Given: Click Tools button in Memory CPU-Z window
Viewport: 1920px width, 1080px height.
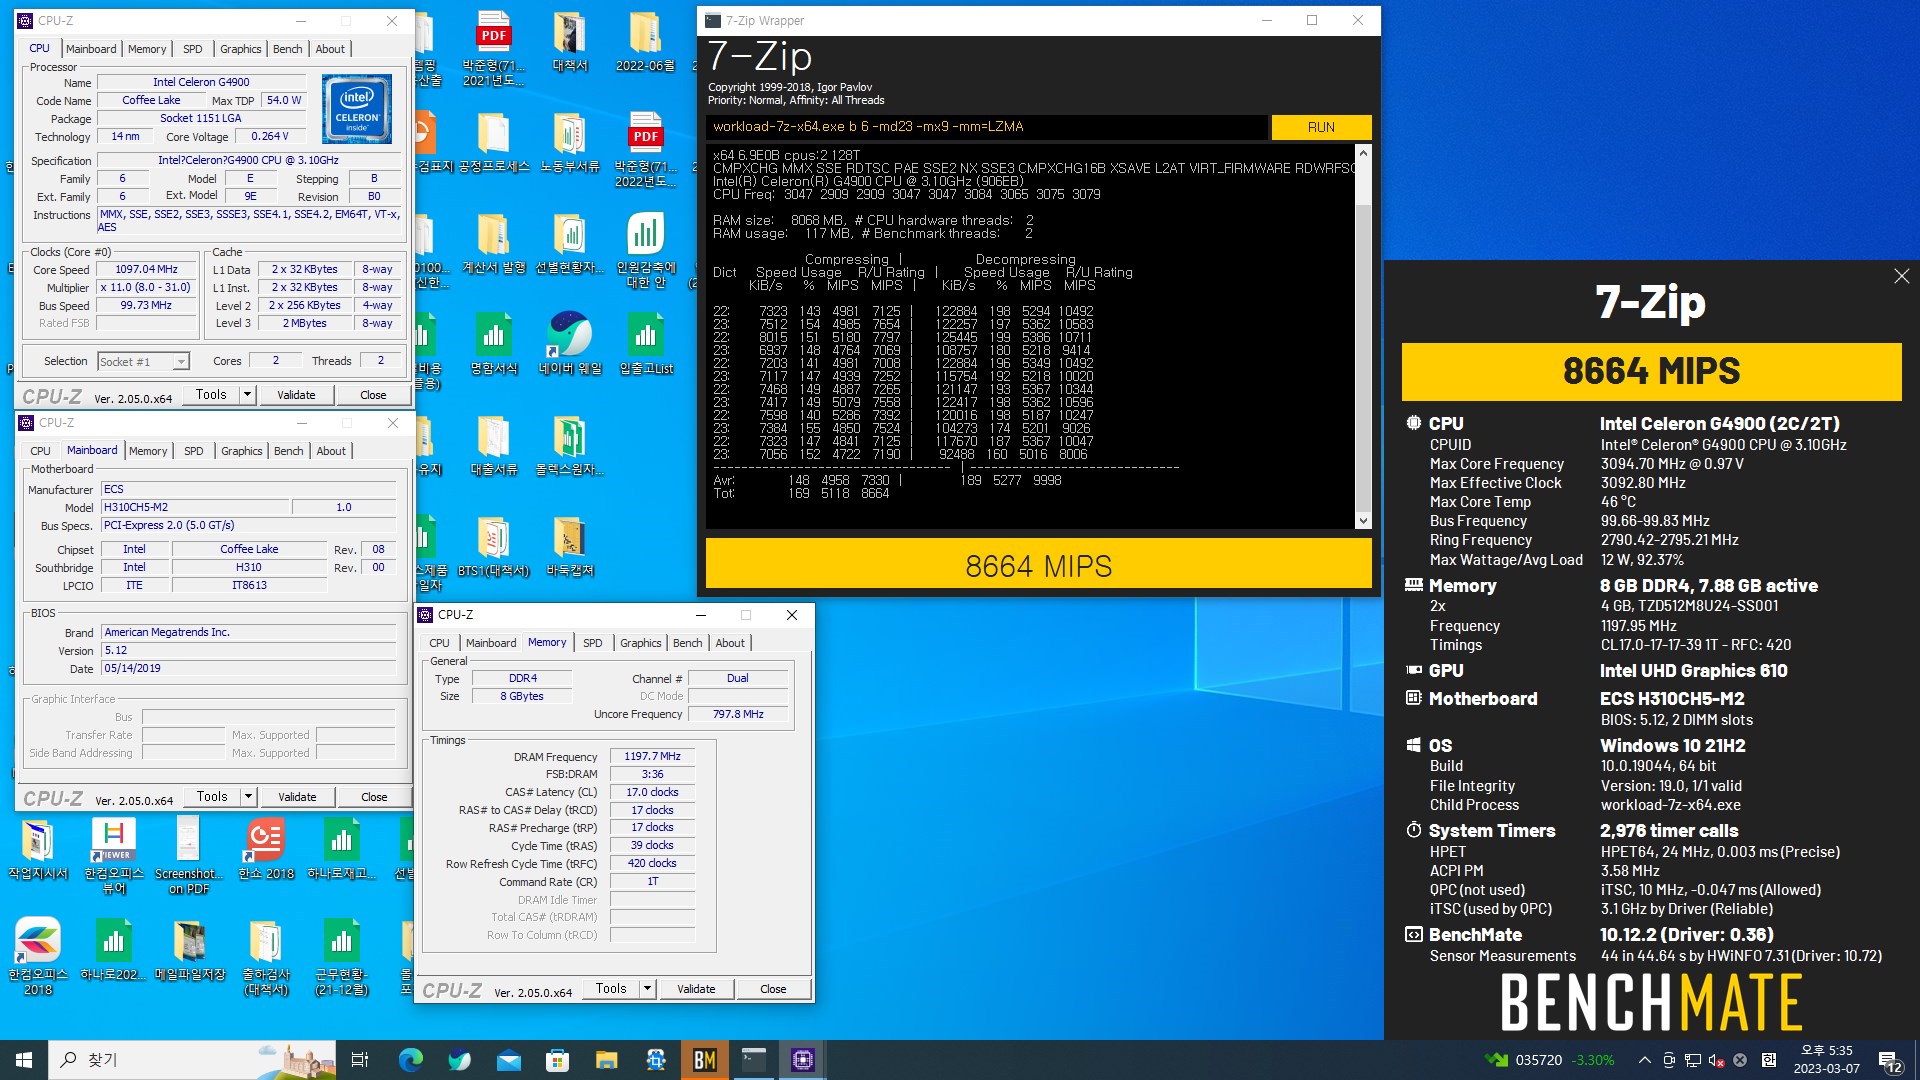Looking at the screenshot, I should coord(611,989).
